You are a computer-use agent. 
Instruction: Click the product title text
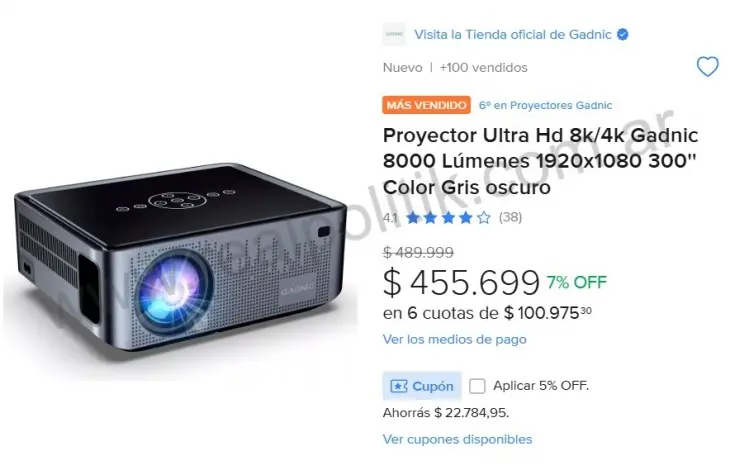tap(540, 161)
